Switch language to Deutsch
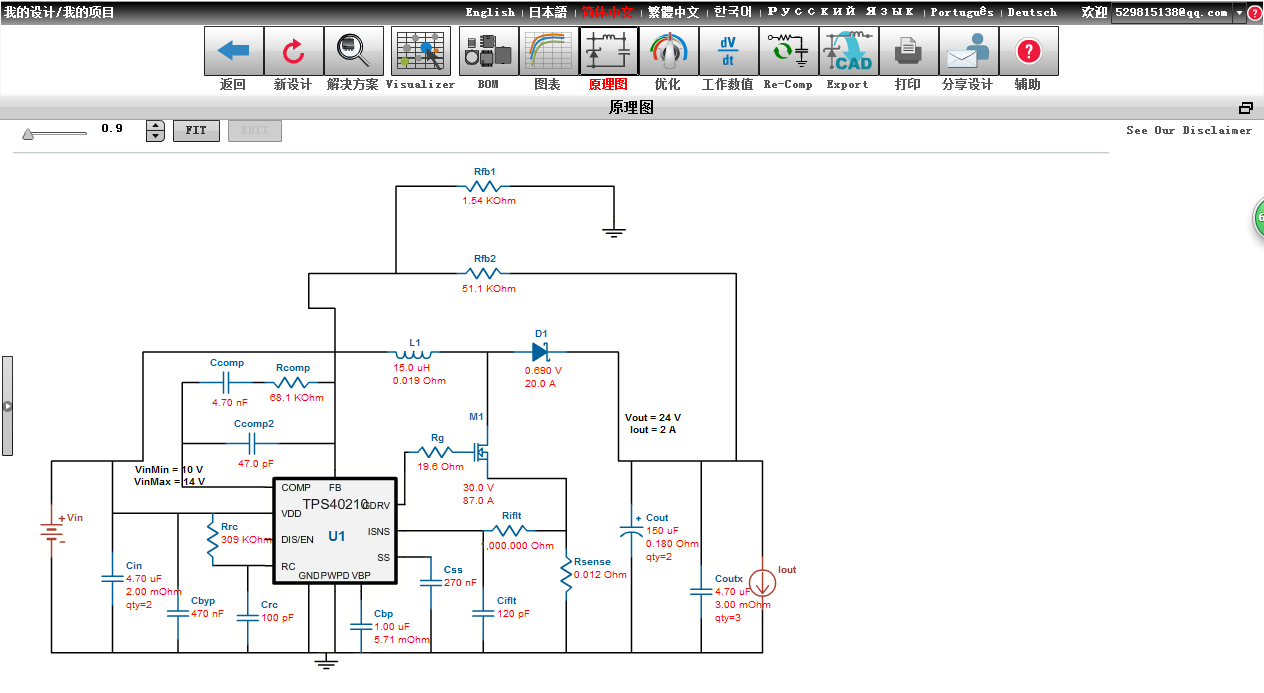Screen dimensions: 1264x693 [x=1032, y=12]
